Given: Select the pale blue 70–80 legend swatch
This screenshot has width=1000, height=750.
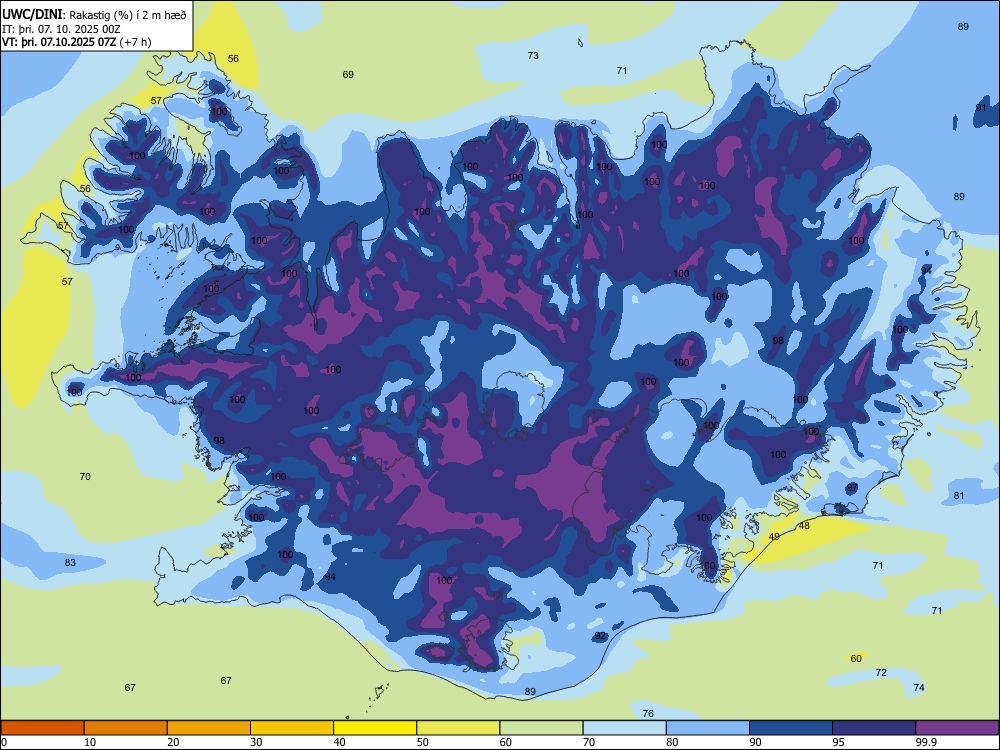Looking at the screenshot, I should [x=624, y=728].
